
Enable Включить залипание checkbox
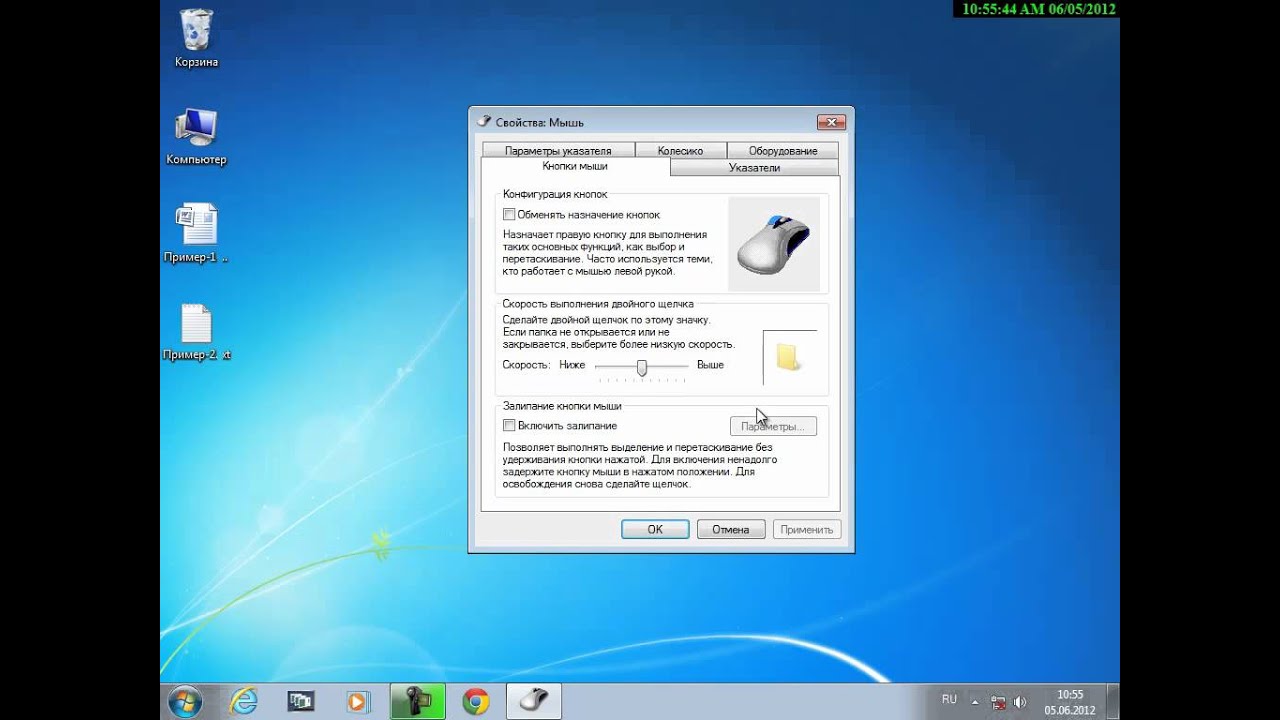coord(509,426)
